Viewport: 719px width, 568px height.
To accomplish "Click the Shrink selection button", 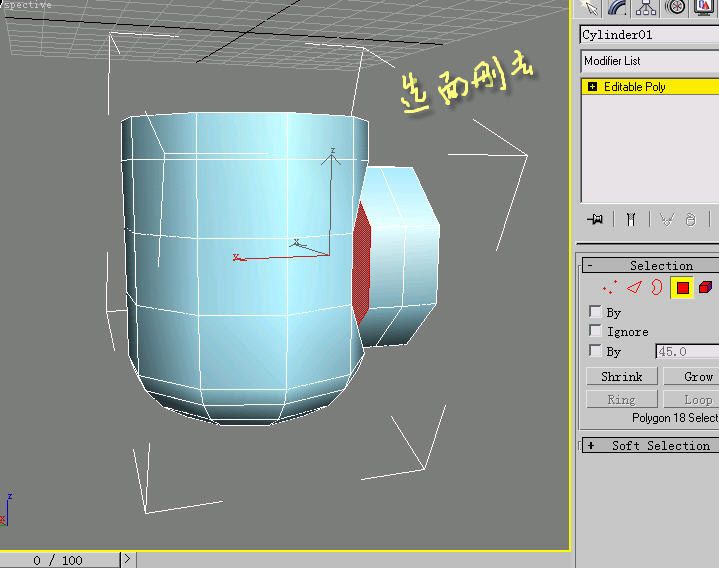I will (x=622, y=376).
